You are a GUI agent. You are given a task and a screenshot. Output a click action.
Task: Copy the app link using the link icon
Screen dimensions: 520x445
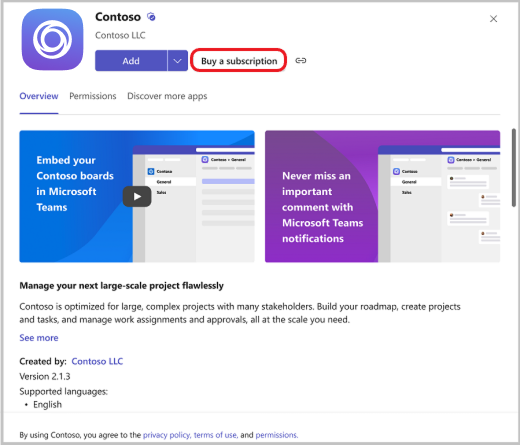(x=301, y=61)
